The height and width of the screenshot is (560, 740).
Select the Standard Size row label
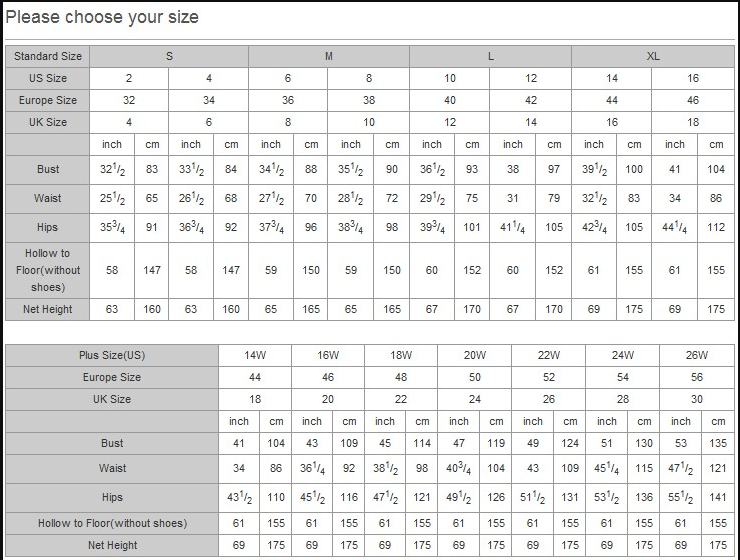click(48, 56)
